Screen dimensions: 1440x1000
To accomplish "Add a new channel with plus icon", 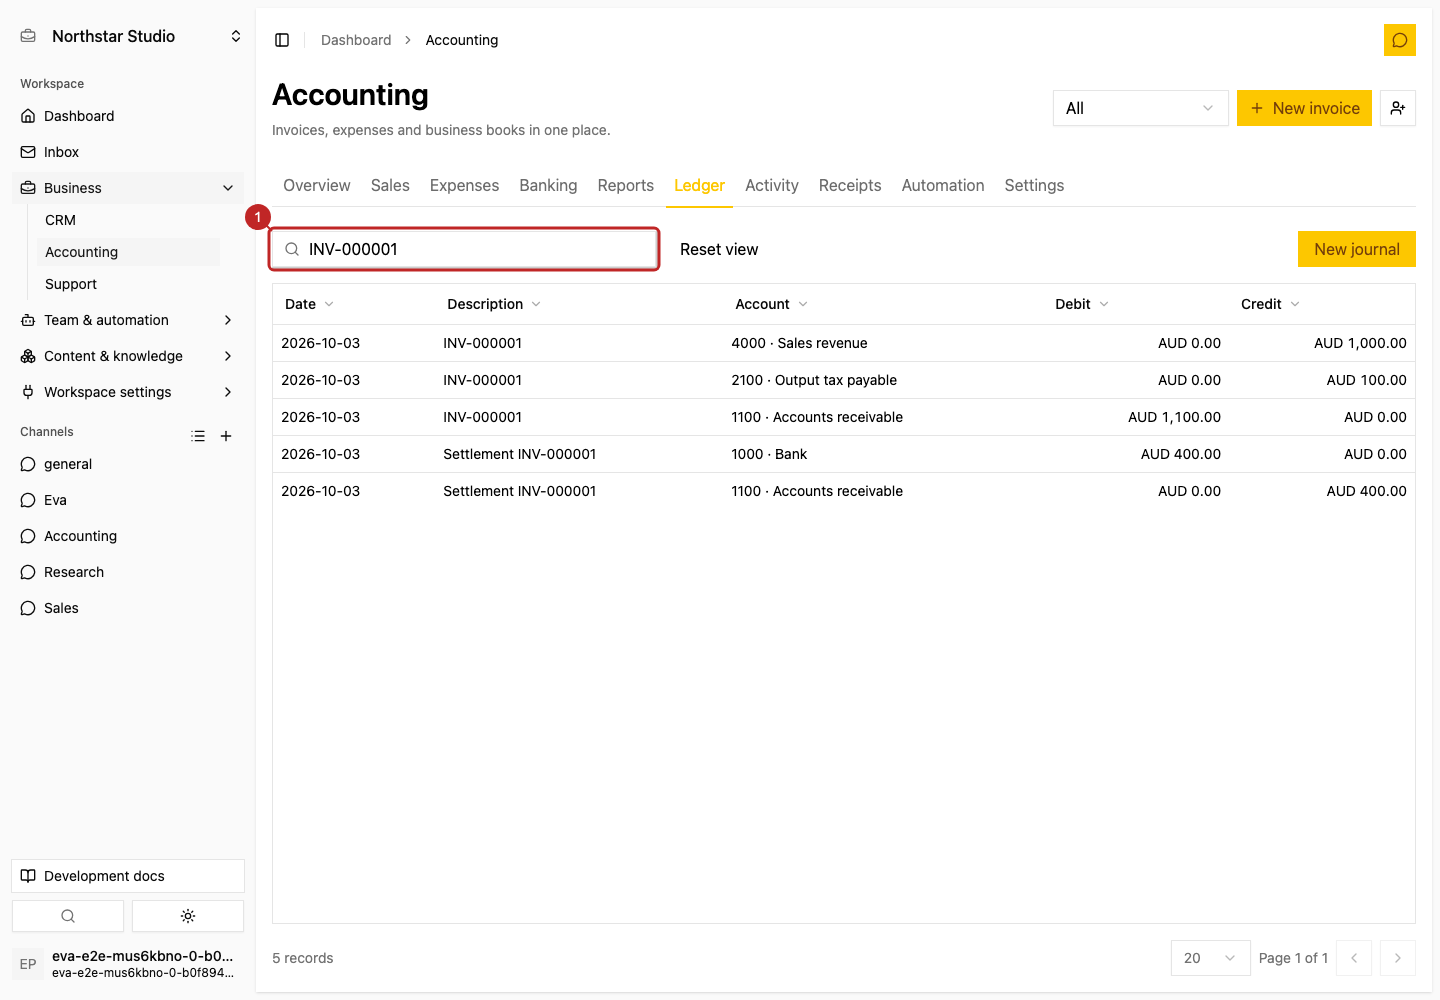I will coord(226,436).
